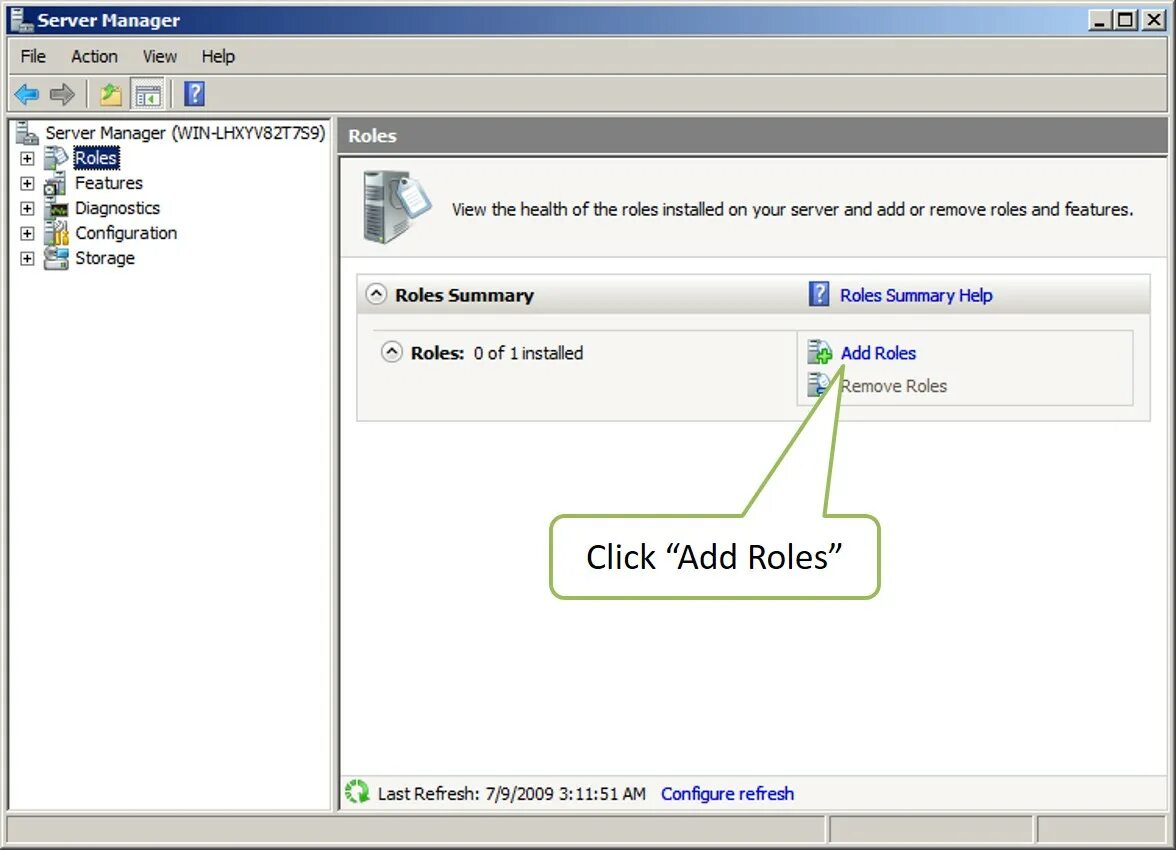Select the Roles tree item label
The height and width of the screenshot is (850, 1176).
tap(96, 158)
